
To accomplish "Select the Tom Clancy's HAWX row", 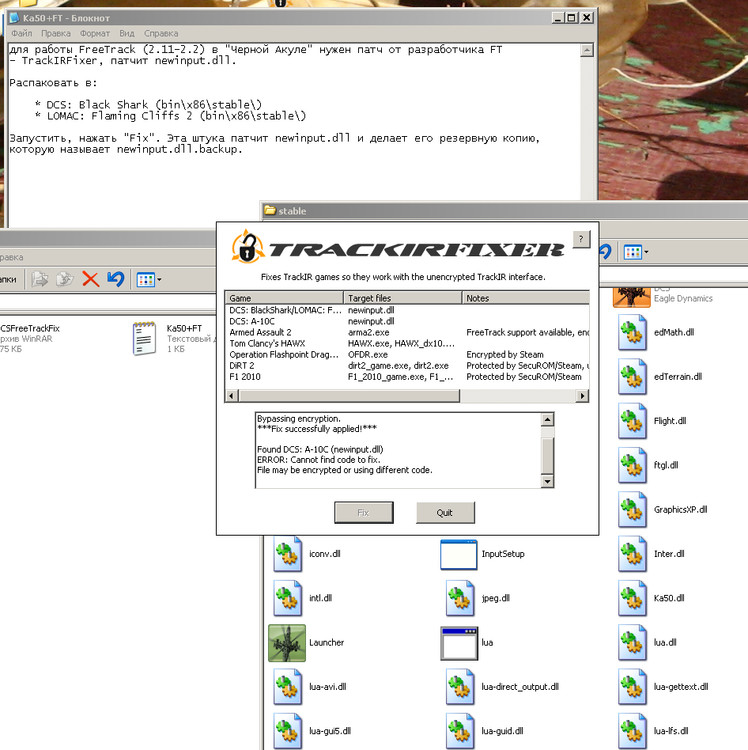I will [x=407, y=343].
